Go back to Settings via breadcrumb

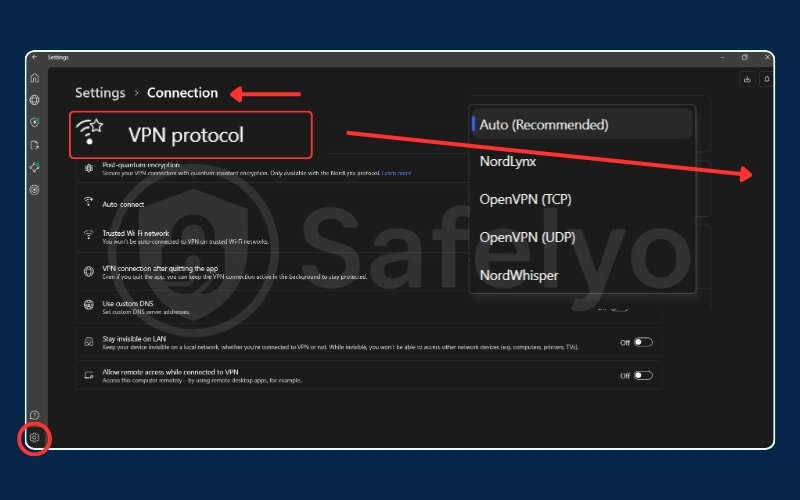click(x=100, y=93)
